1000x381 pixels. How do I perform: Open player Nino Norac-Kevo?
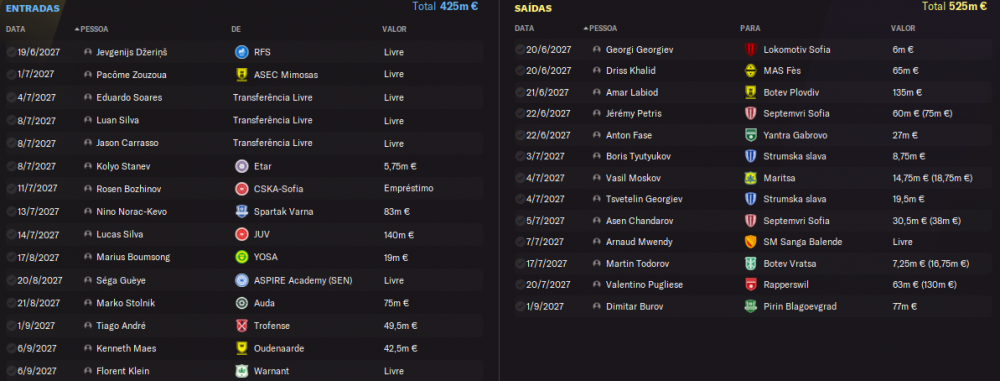(x=131, y=211)
